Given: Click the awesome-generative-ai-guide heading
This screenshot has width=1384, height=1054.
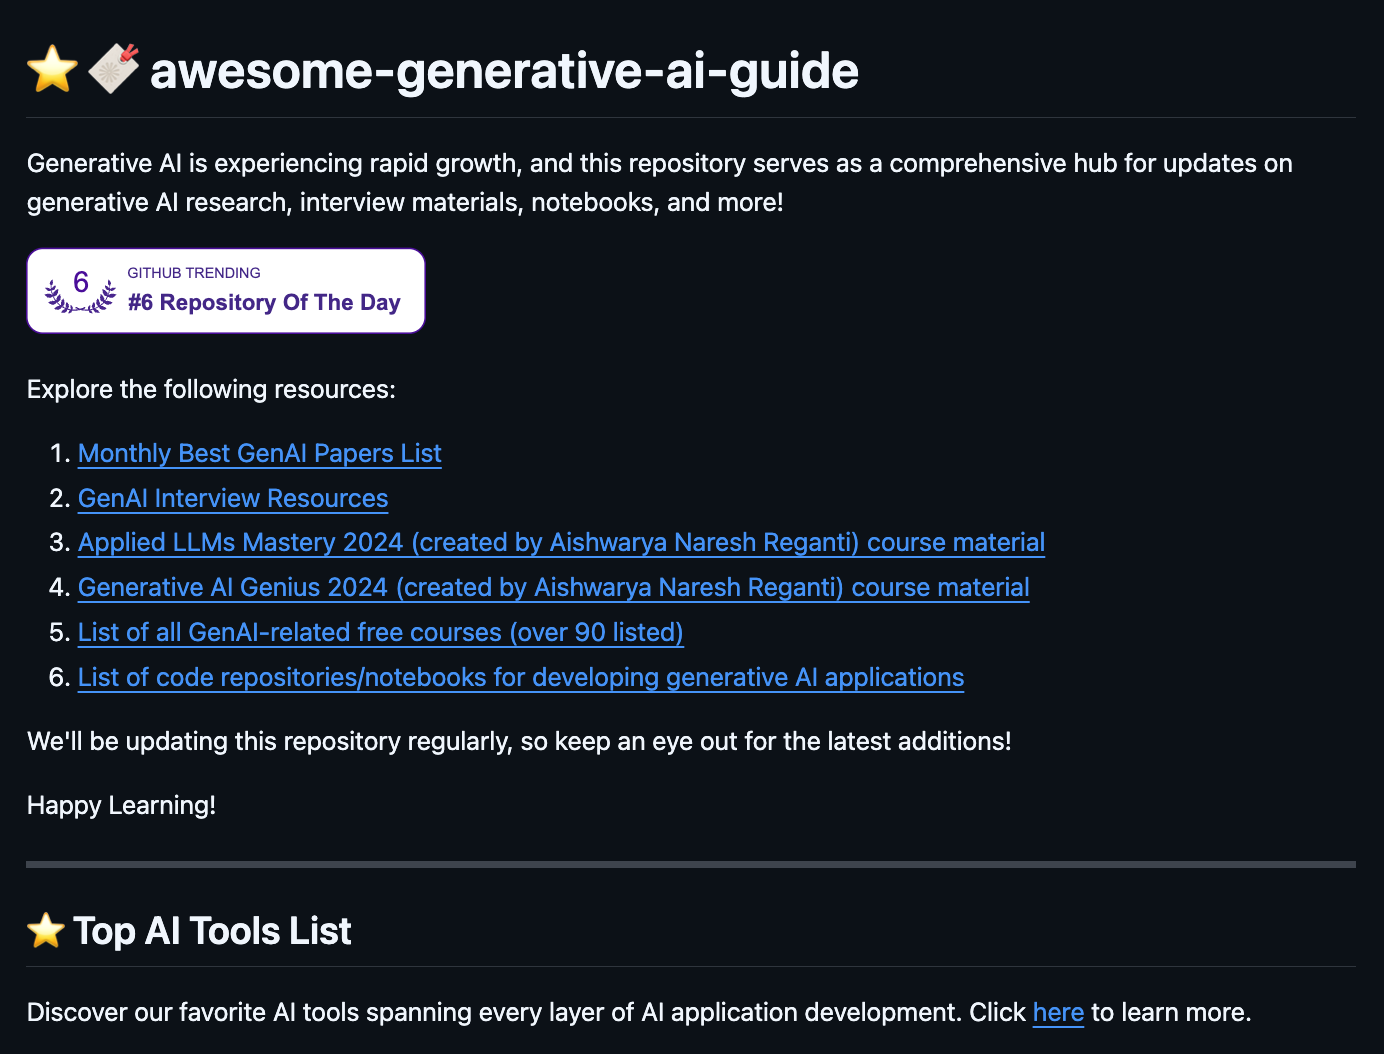Looking at the screenshot, I should [504, 70].
